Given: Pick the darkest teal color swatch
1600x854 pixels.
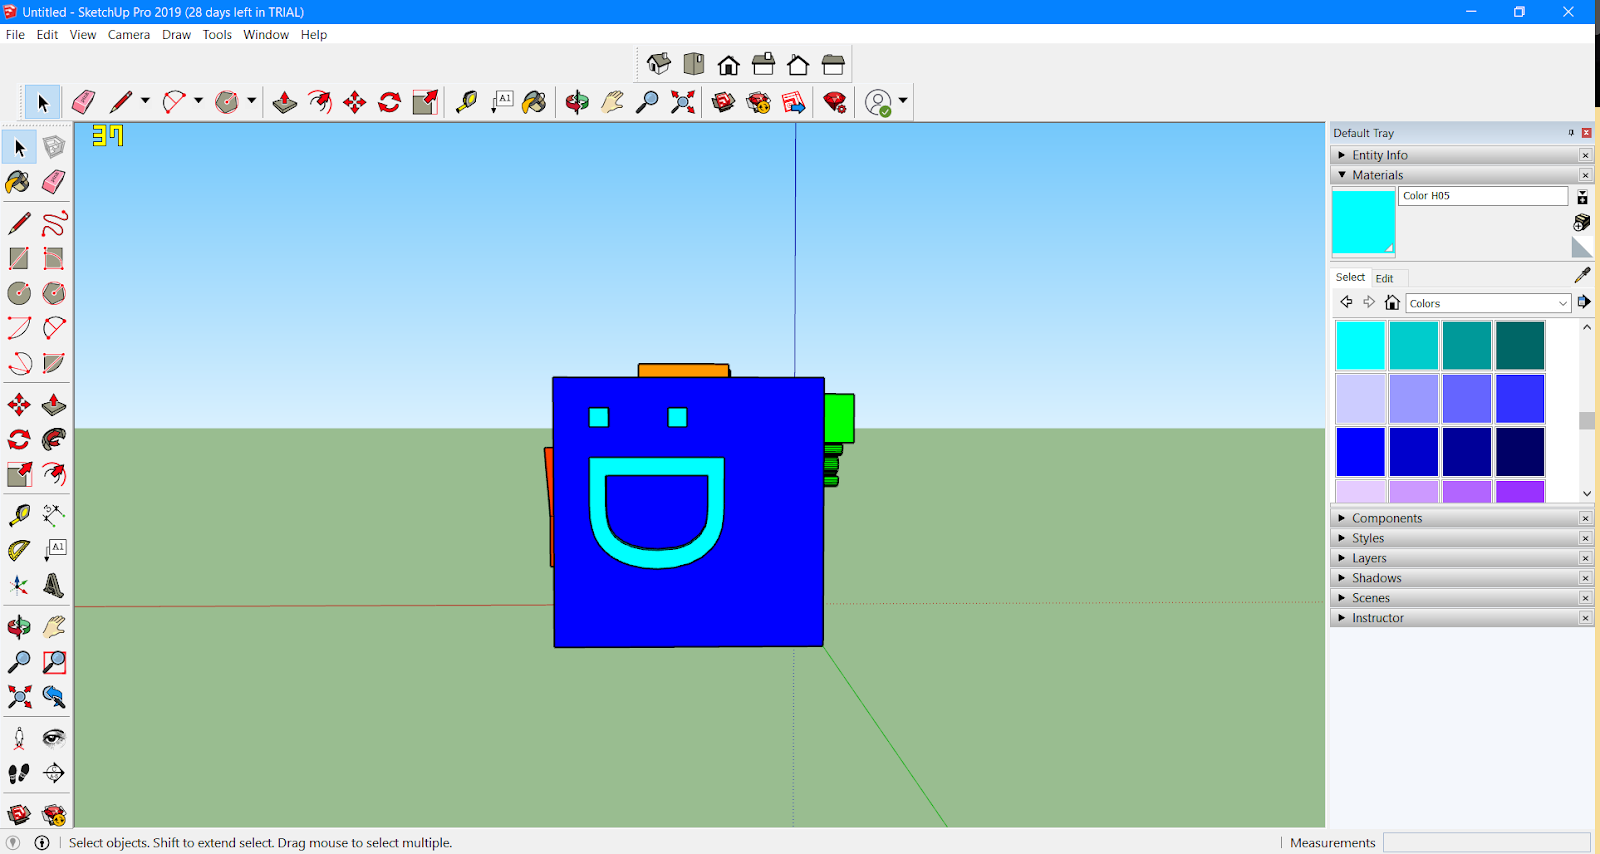Looking at the screenshot, I should (x=1520, y=345).
